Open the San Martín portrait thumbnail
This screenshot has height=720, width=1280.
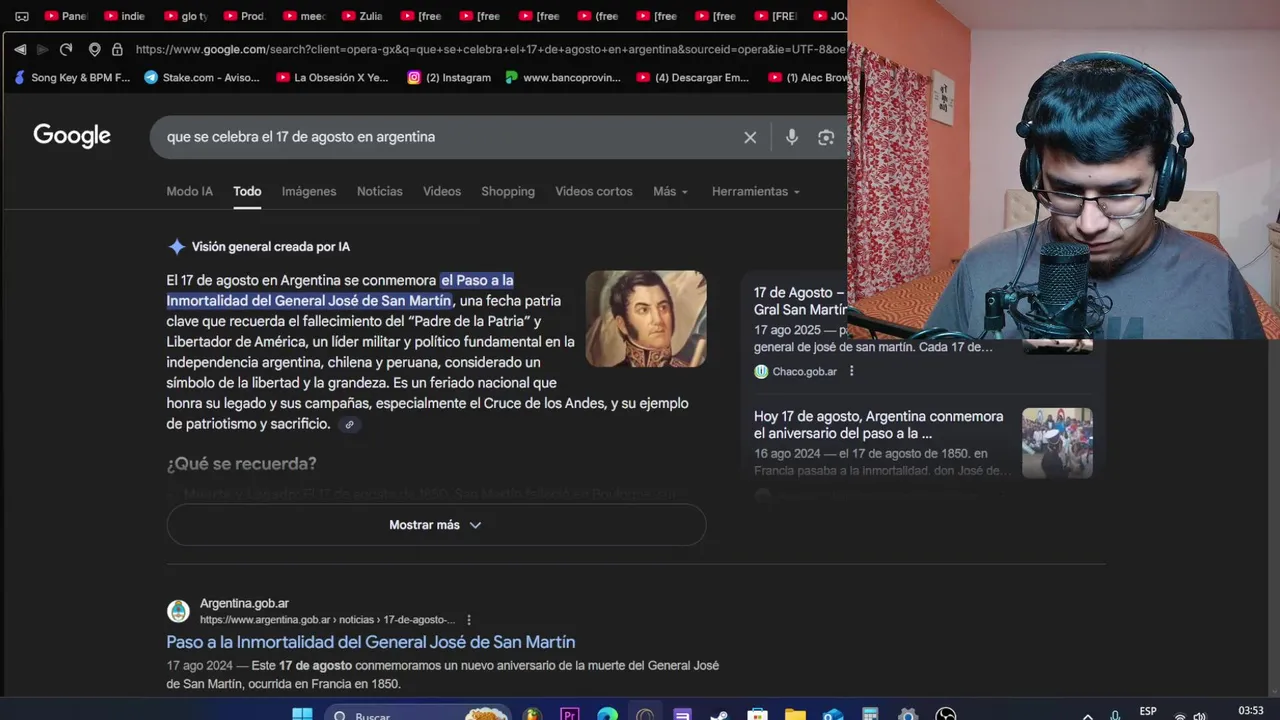pos(646,319)
